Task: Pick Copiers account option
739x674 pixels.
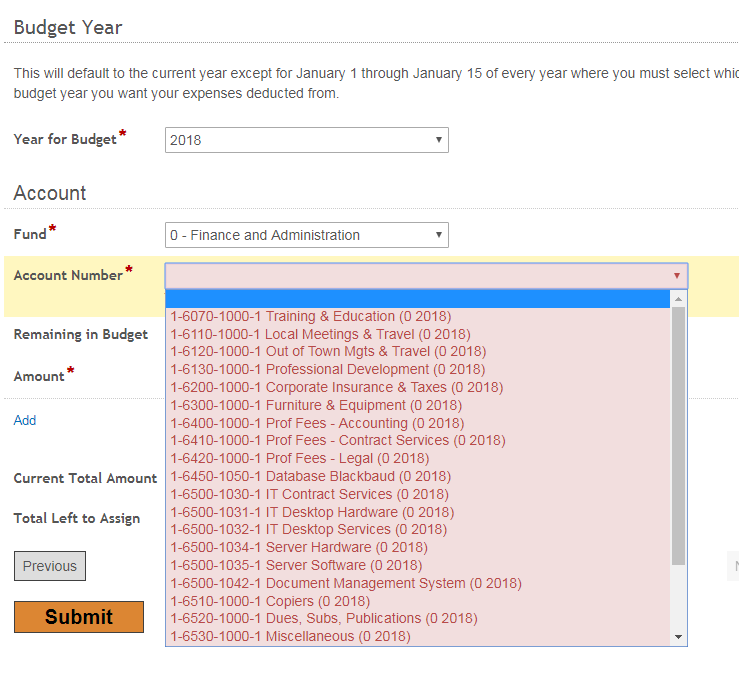Action: click(418, 601)
